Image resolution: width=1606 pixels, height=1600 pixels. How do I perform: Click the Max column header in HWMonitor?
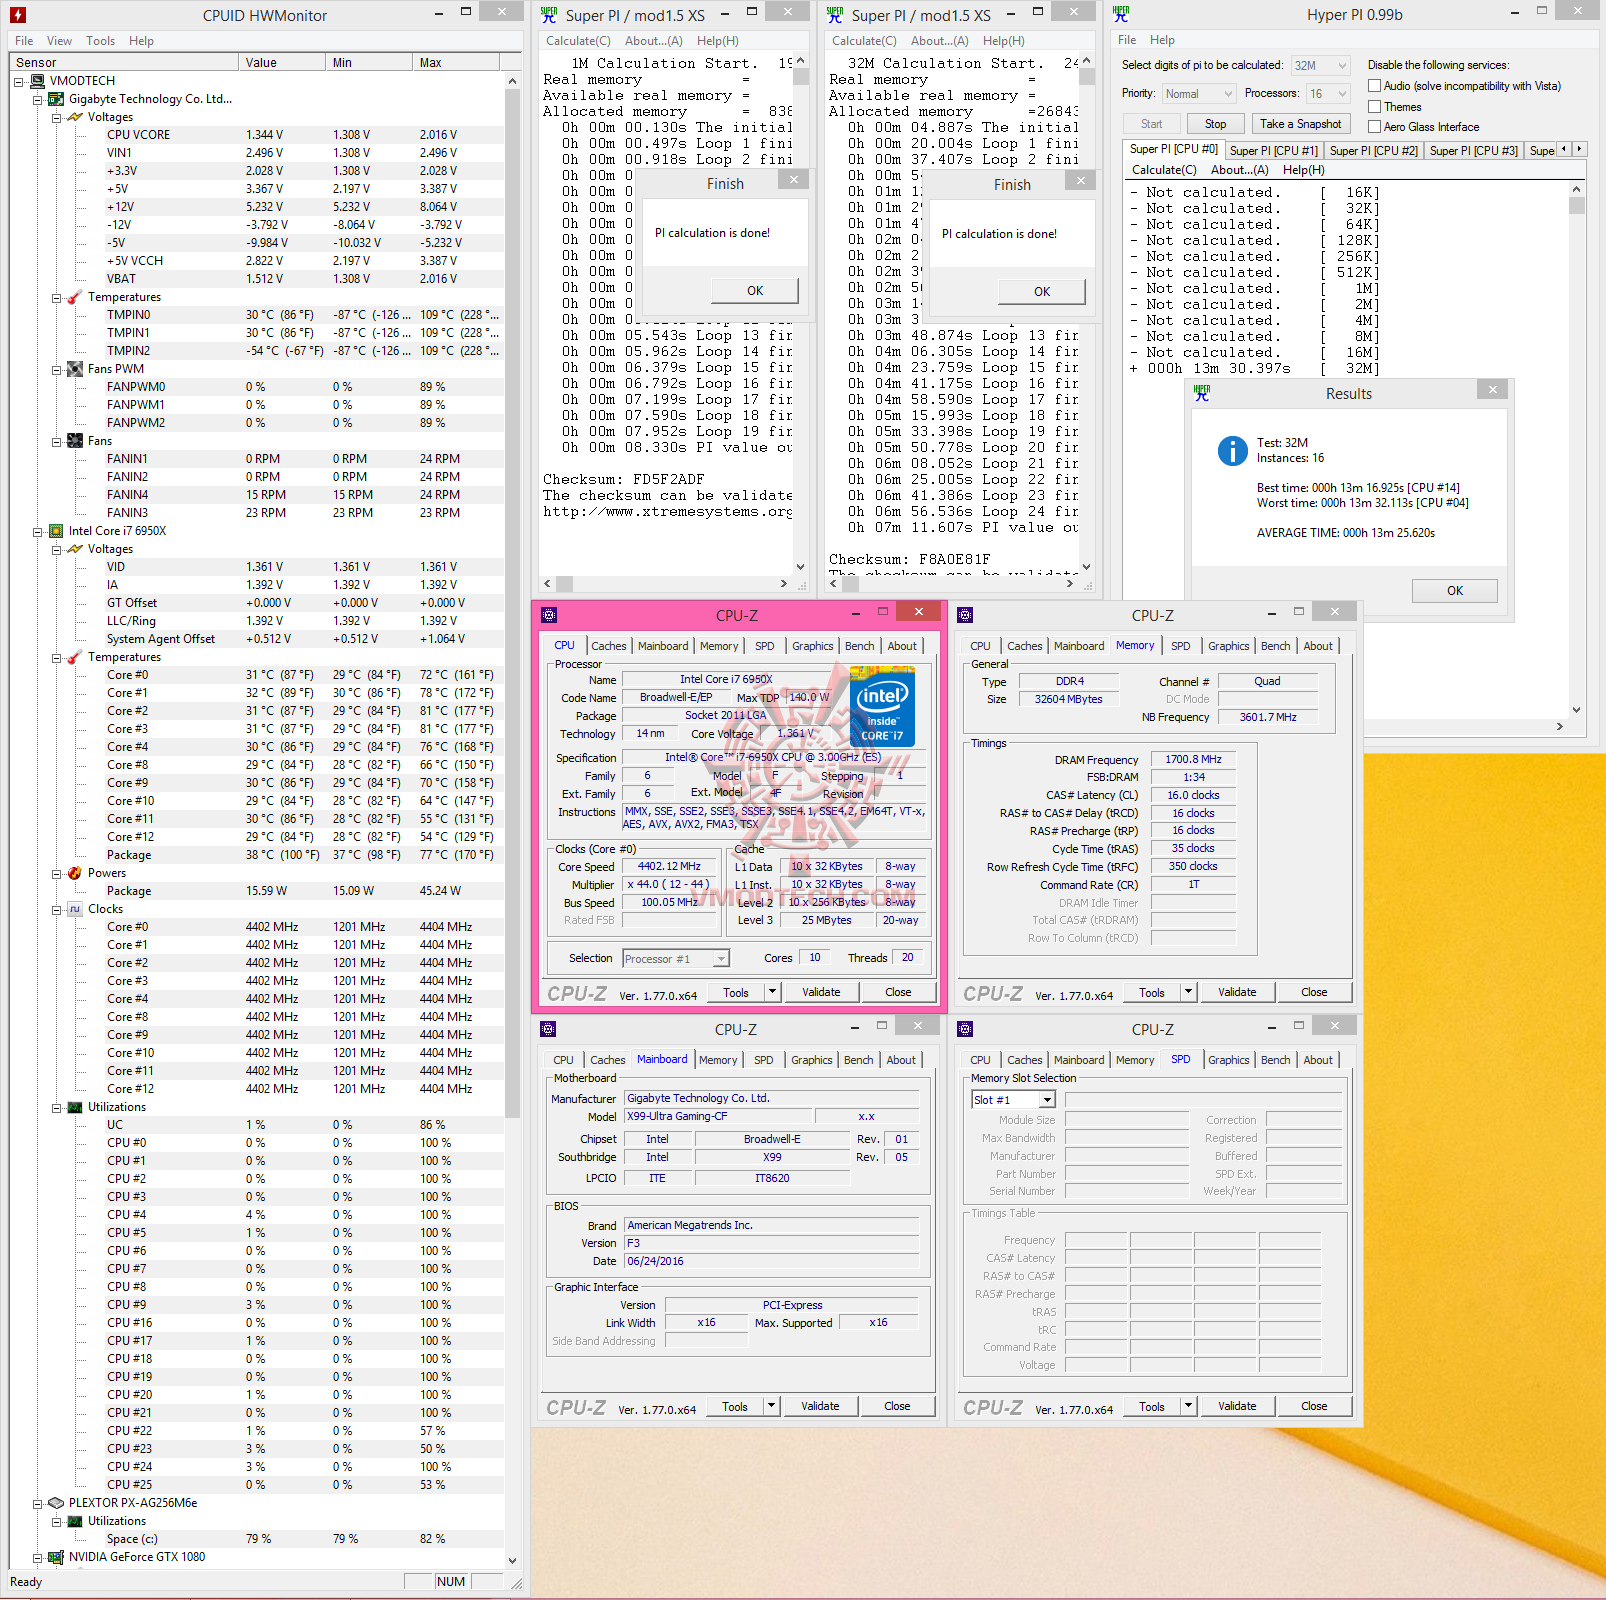pos(458,62)
